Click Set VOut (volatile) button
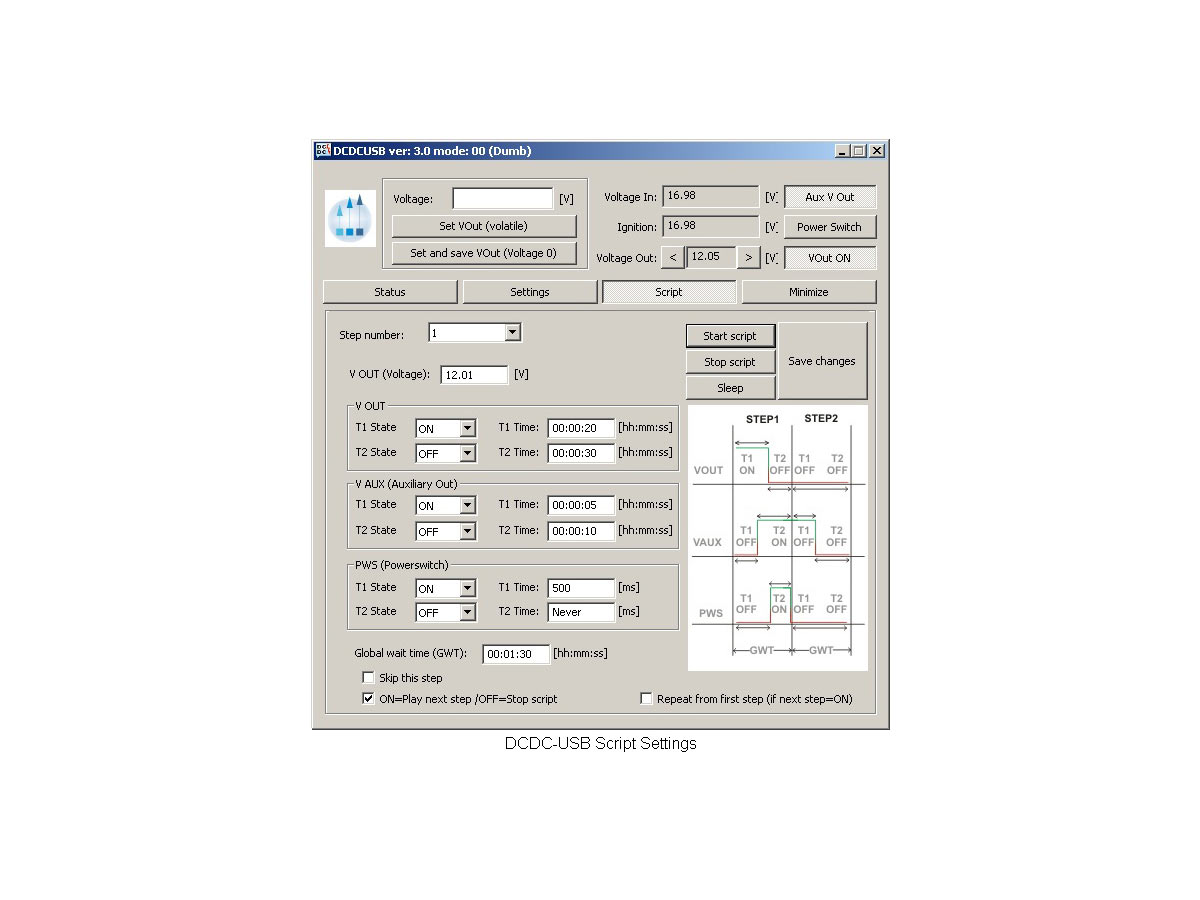The width and height of the screenshot is (1200, 900). tap(484, 226)
